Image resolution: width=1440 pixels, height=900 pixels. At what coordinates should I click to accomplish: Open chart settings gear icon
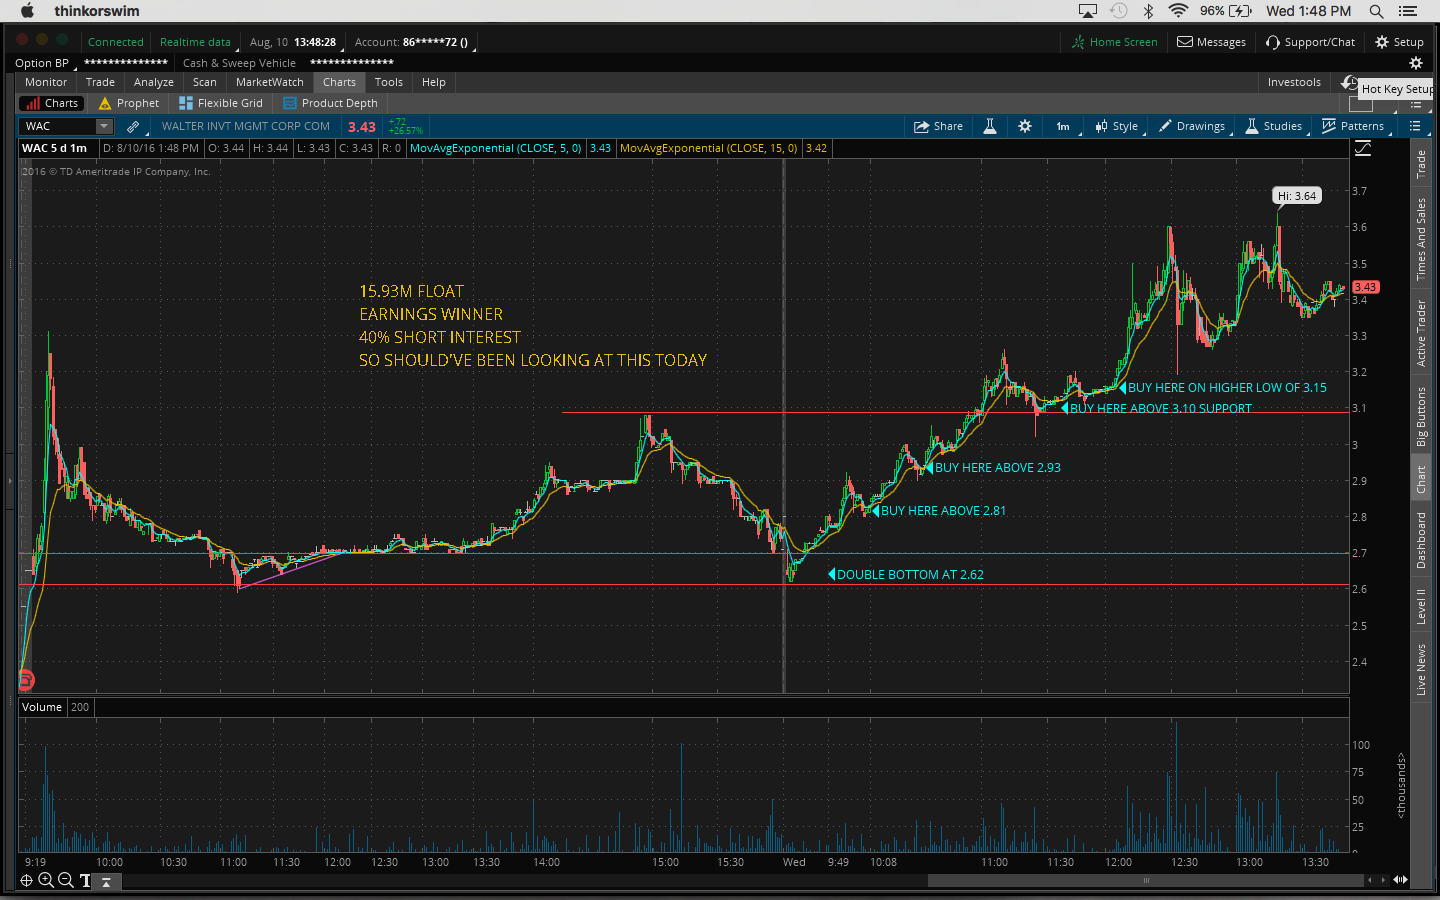pos(1025,126)
